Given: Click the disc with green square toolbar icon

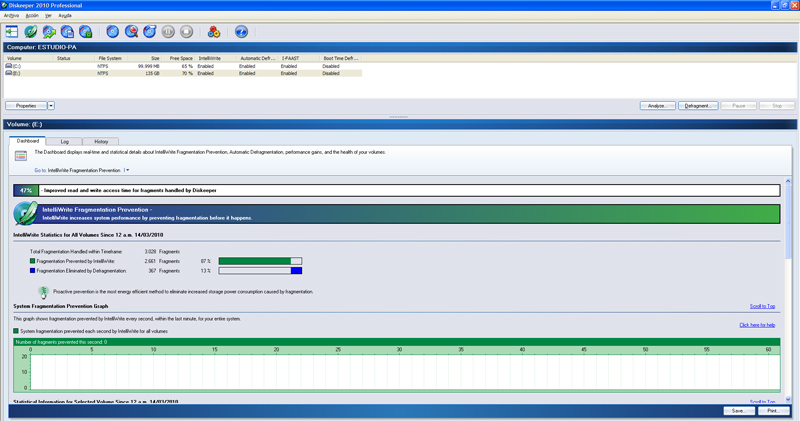Looking at the screenshot, I should point(86,32).
